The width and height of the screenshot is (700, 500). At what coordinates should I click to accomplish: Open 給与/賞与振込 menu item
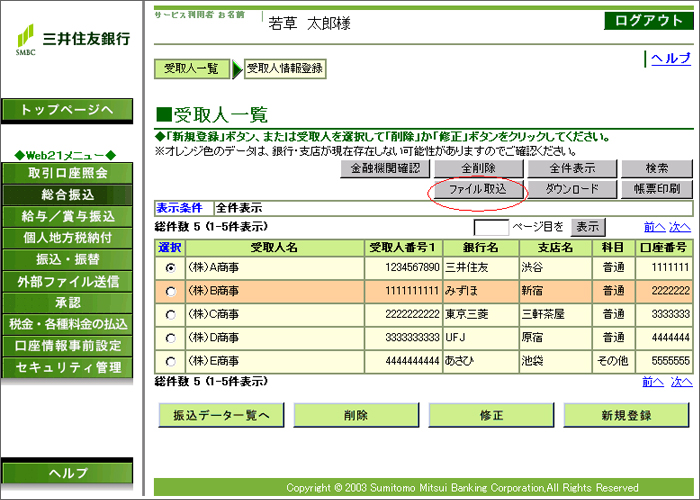click(x=67, y=216)
